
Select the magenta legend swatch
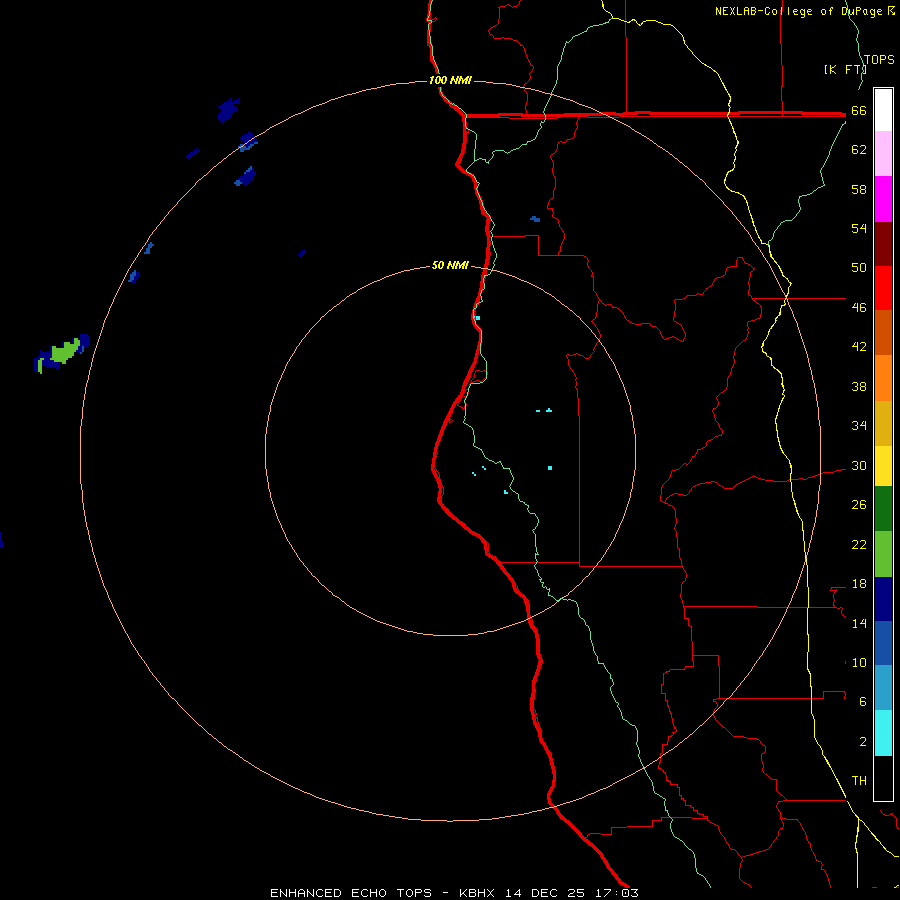(x=883, y=199)
